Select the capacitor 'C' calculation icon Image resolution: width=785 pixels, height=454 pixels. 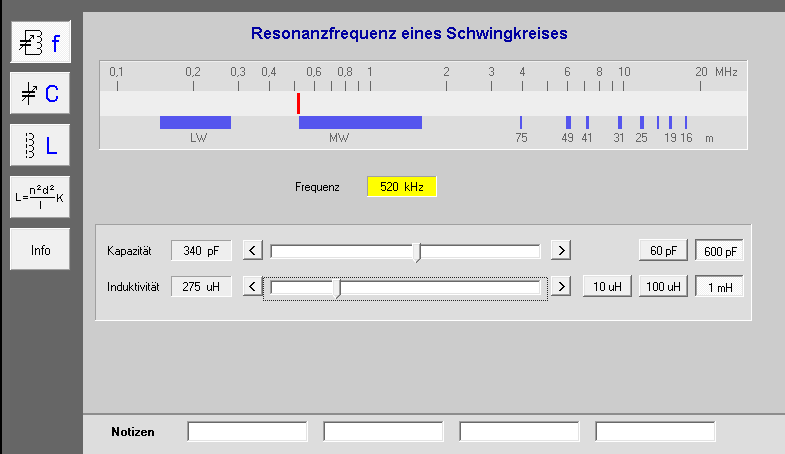pos(40,93)
